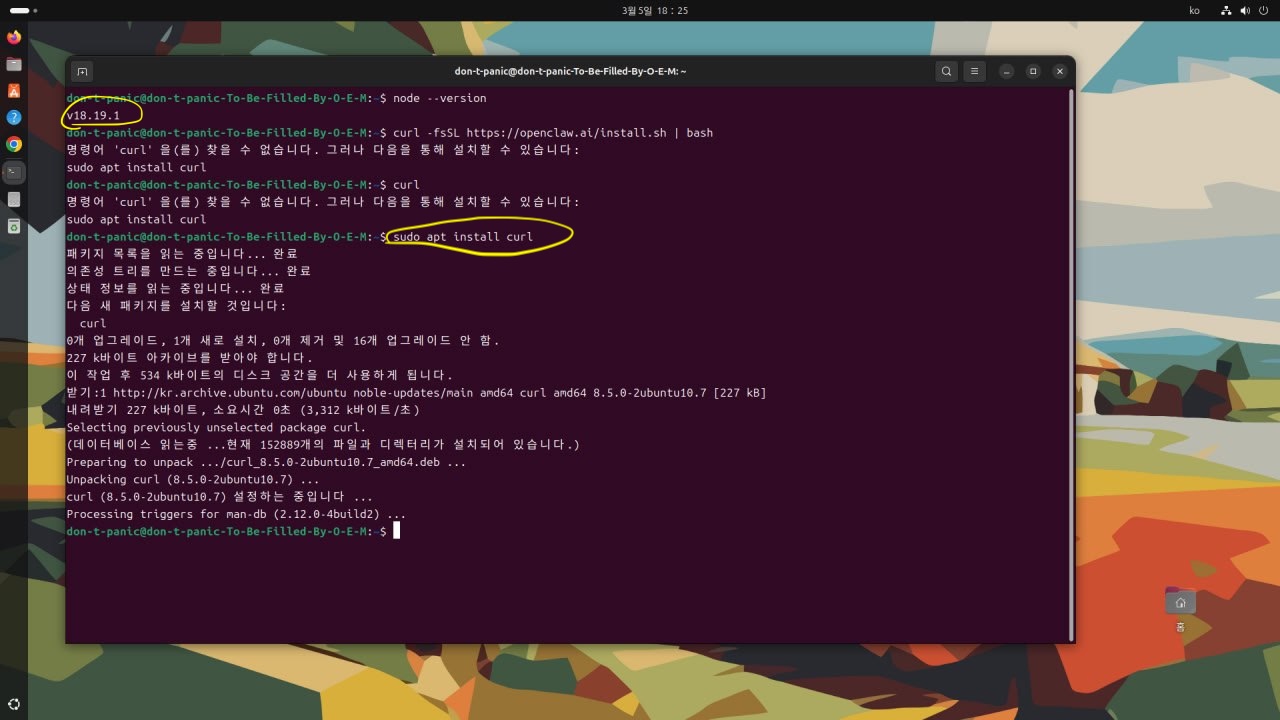This screenshot has height=720, width=1280.
Task: Open the terminal hamburger menu
Action: [x=973, y=71]
